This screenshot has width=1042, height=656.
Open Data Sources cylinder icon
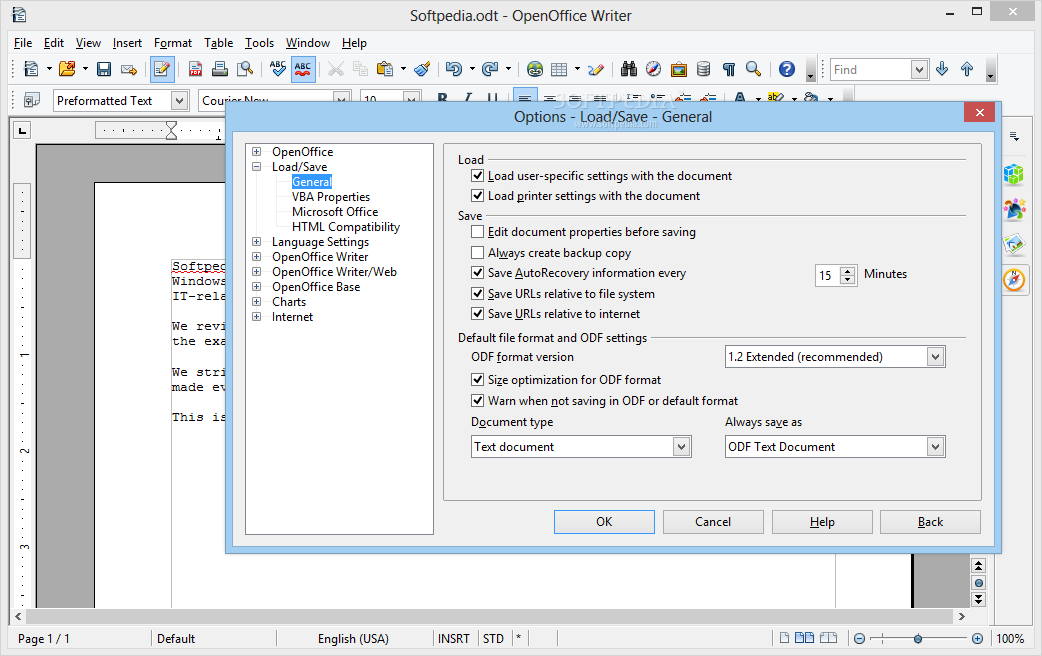tap(703, 69)
